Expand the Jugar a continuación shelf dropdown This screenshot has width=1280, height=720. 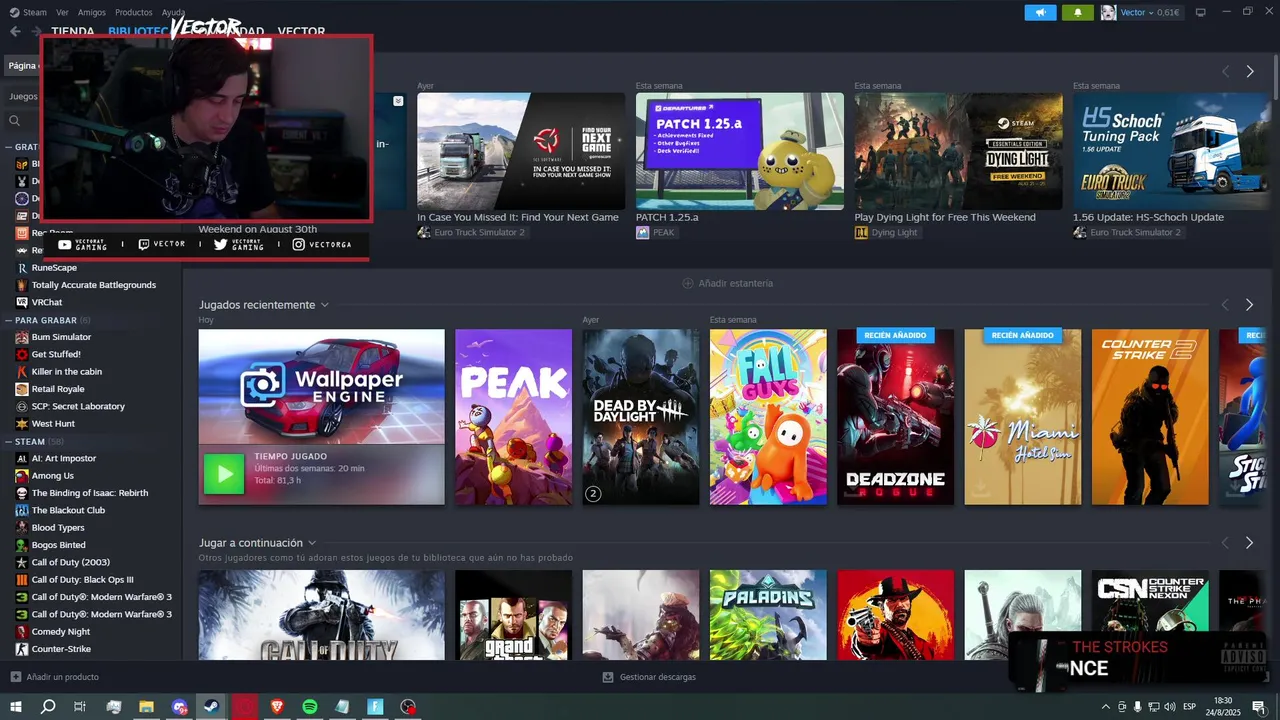(x=312, y=543)
